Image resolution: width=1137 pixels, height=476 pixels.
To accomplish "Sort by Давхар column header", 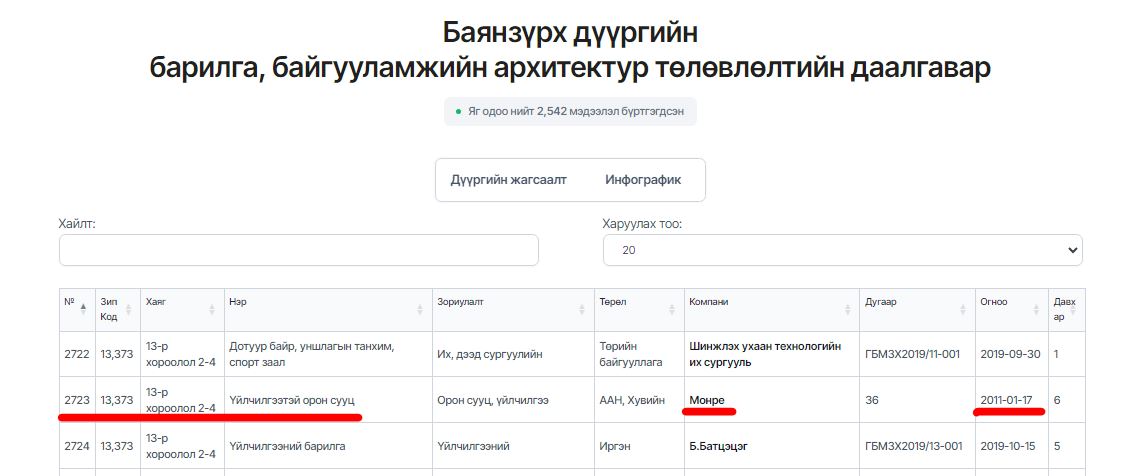I will pyautogui.click(x=1064, y=309).
